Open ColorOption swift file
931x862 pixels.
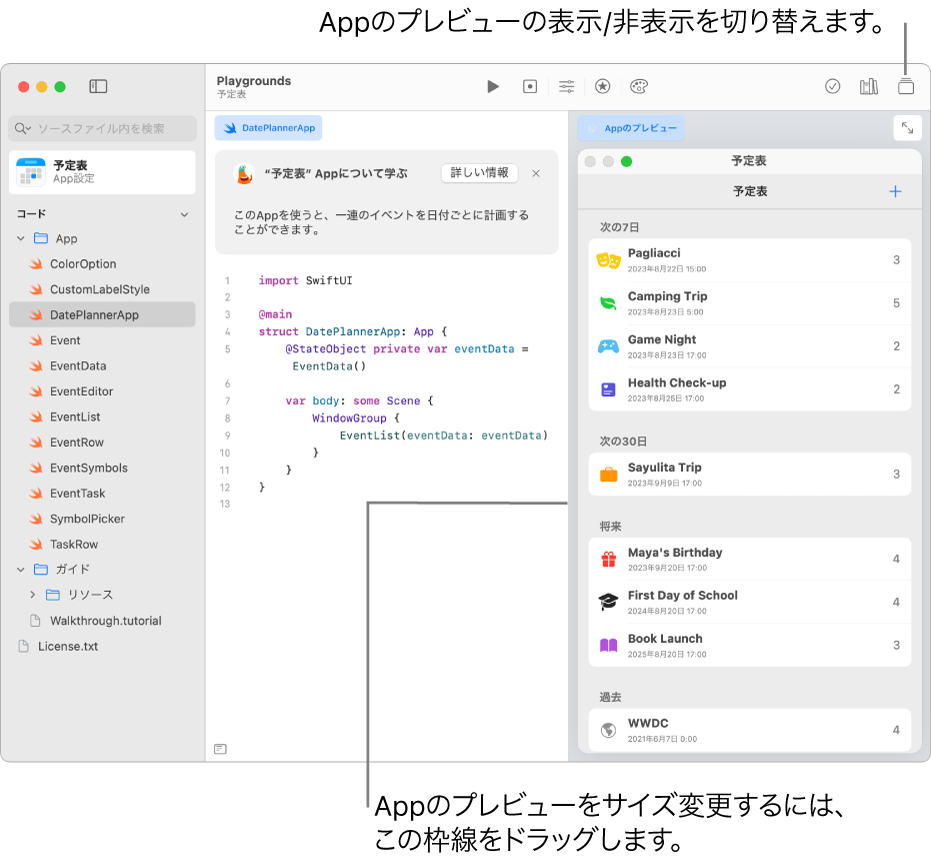102,264
